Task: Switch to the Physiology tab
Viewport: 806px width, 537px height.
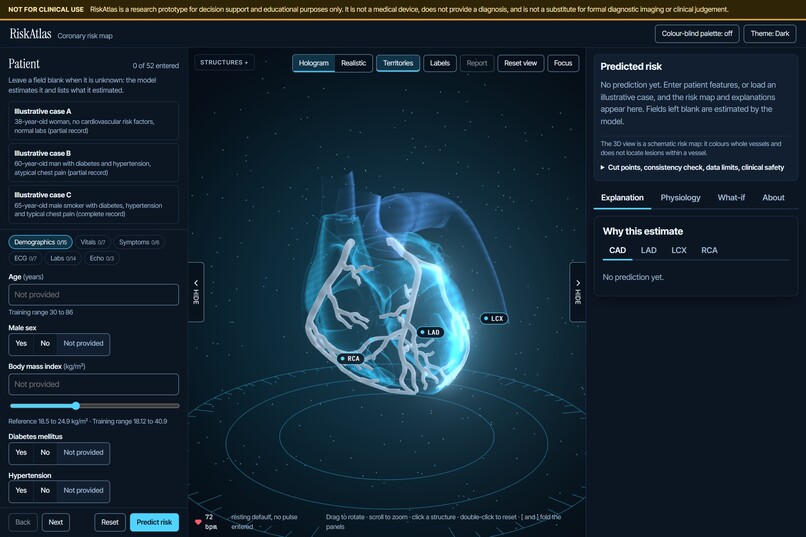Action: (x=680, y=198)
